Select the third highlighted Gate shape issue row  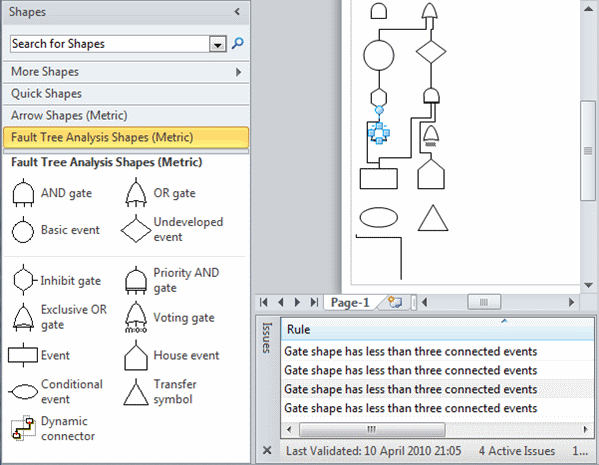[x=437, y=389]
